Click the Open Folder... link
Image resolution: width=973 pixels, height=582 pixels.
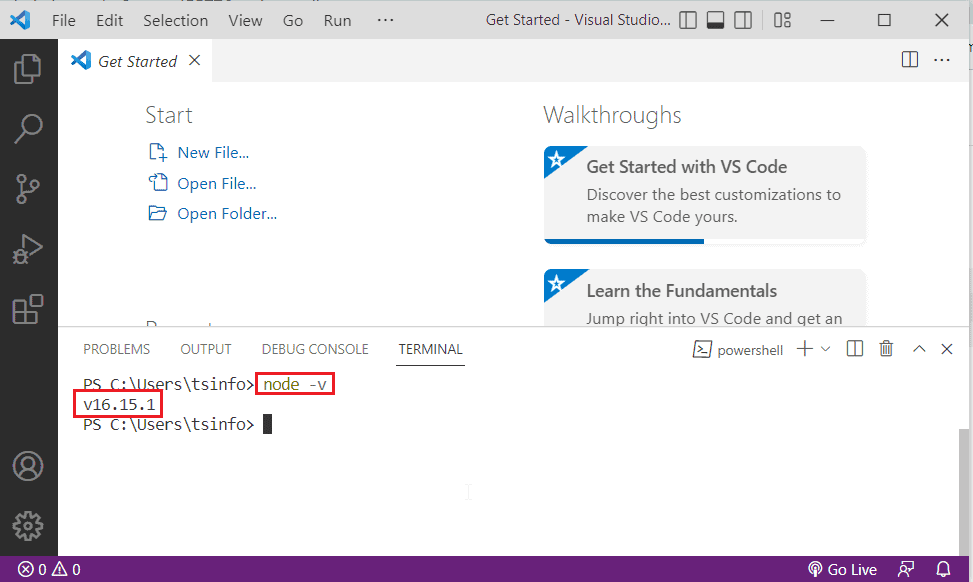pos(227,213)
